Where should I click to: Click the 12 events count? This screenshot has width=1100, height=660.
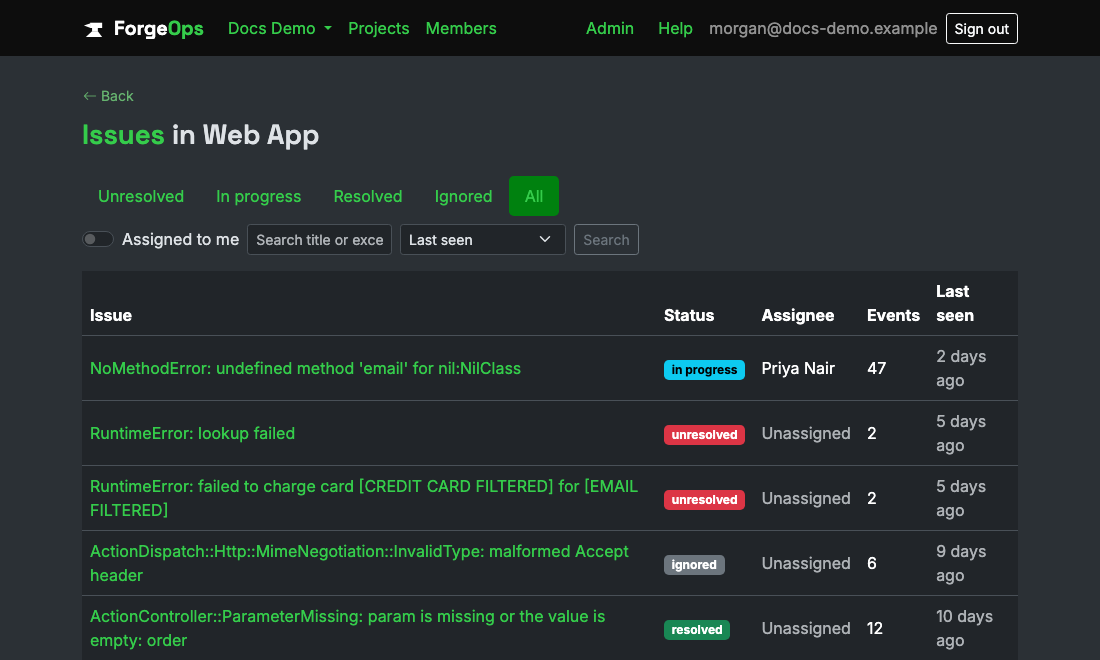pos(875,628)
